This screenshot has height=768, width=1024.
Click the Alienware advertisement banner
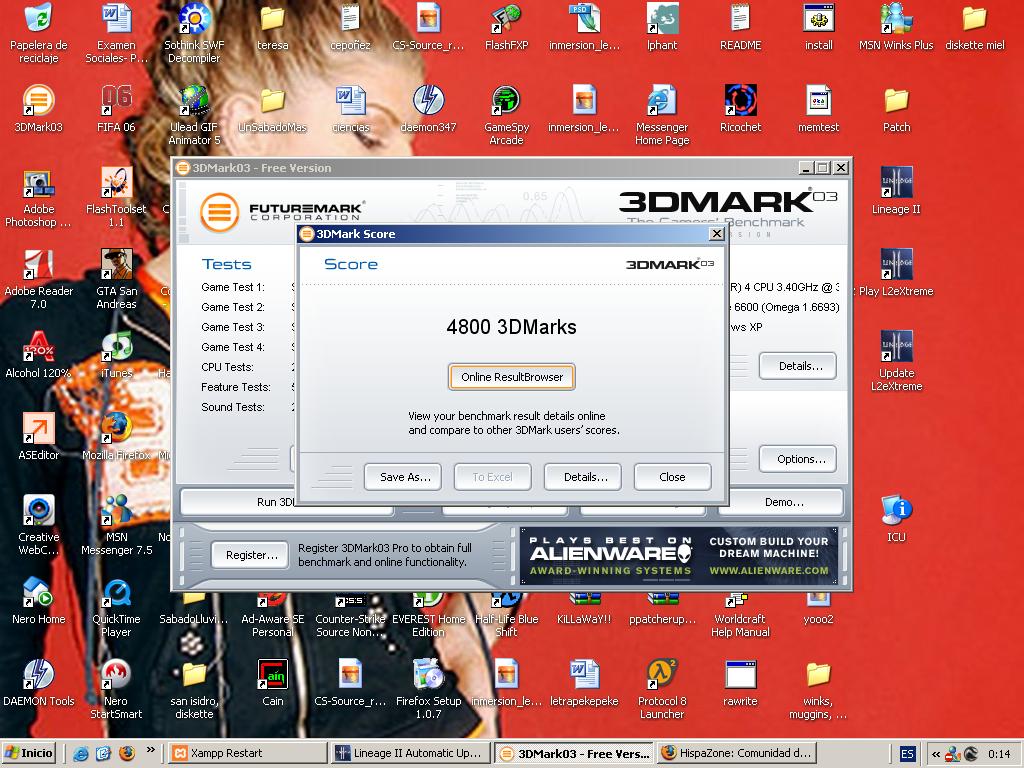coord(678,557)
